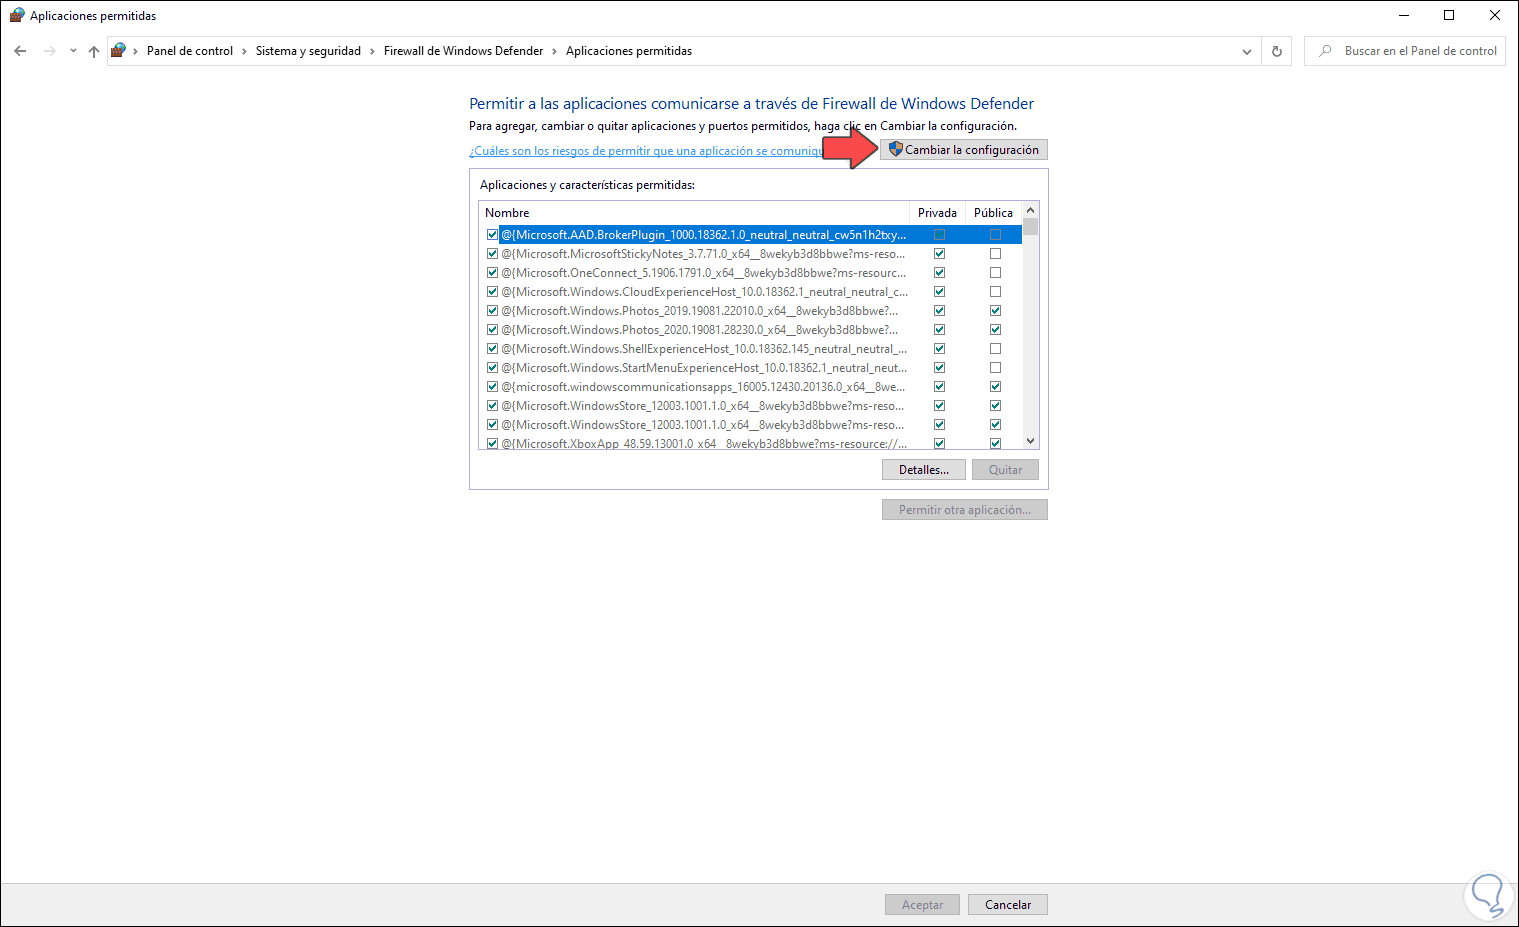
Task: Select the Windows.CloudExperienceHost row text
Action: (705, 292)
